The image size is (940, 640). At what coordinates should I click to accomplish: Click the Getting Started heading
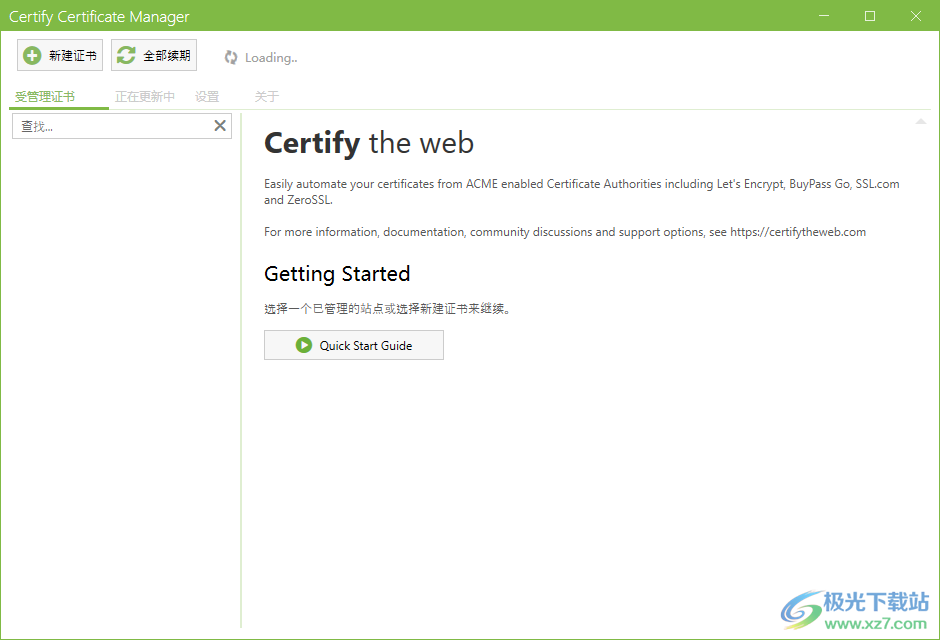coord(337,274)
